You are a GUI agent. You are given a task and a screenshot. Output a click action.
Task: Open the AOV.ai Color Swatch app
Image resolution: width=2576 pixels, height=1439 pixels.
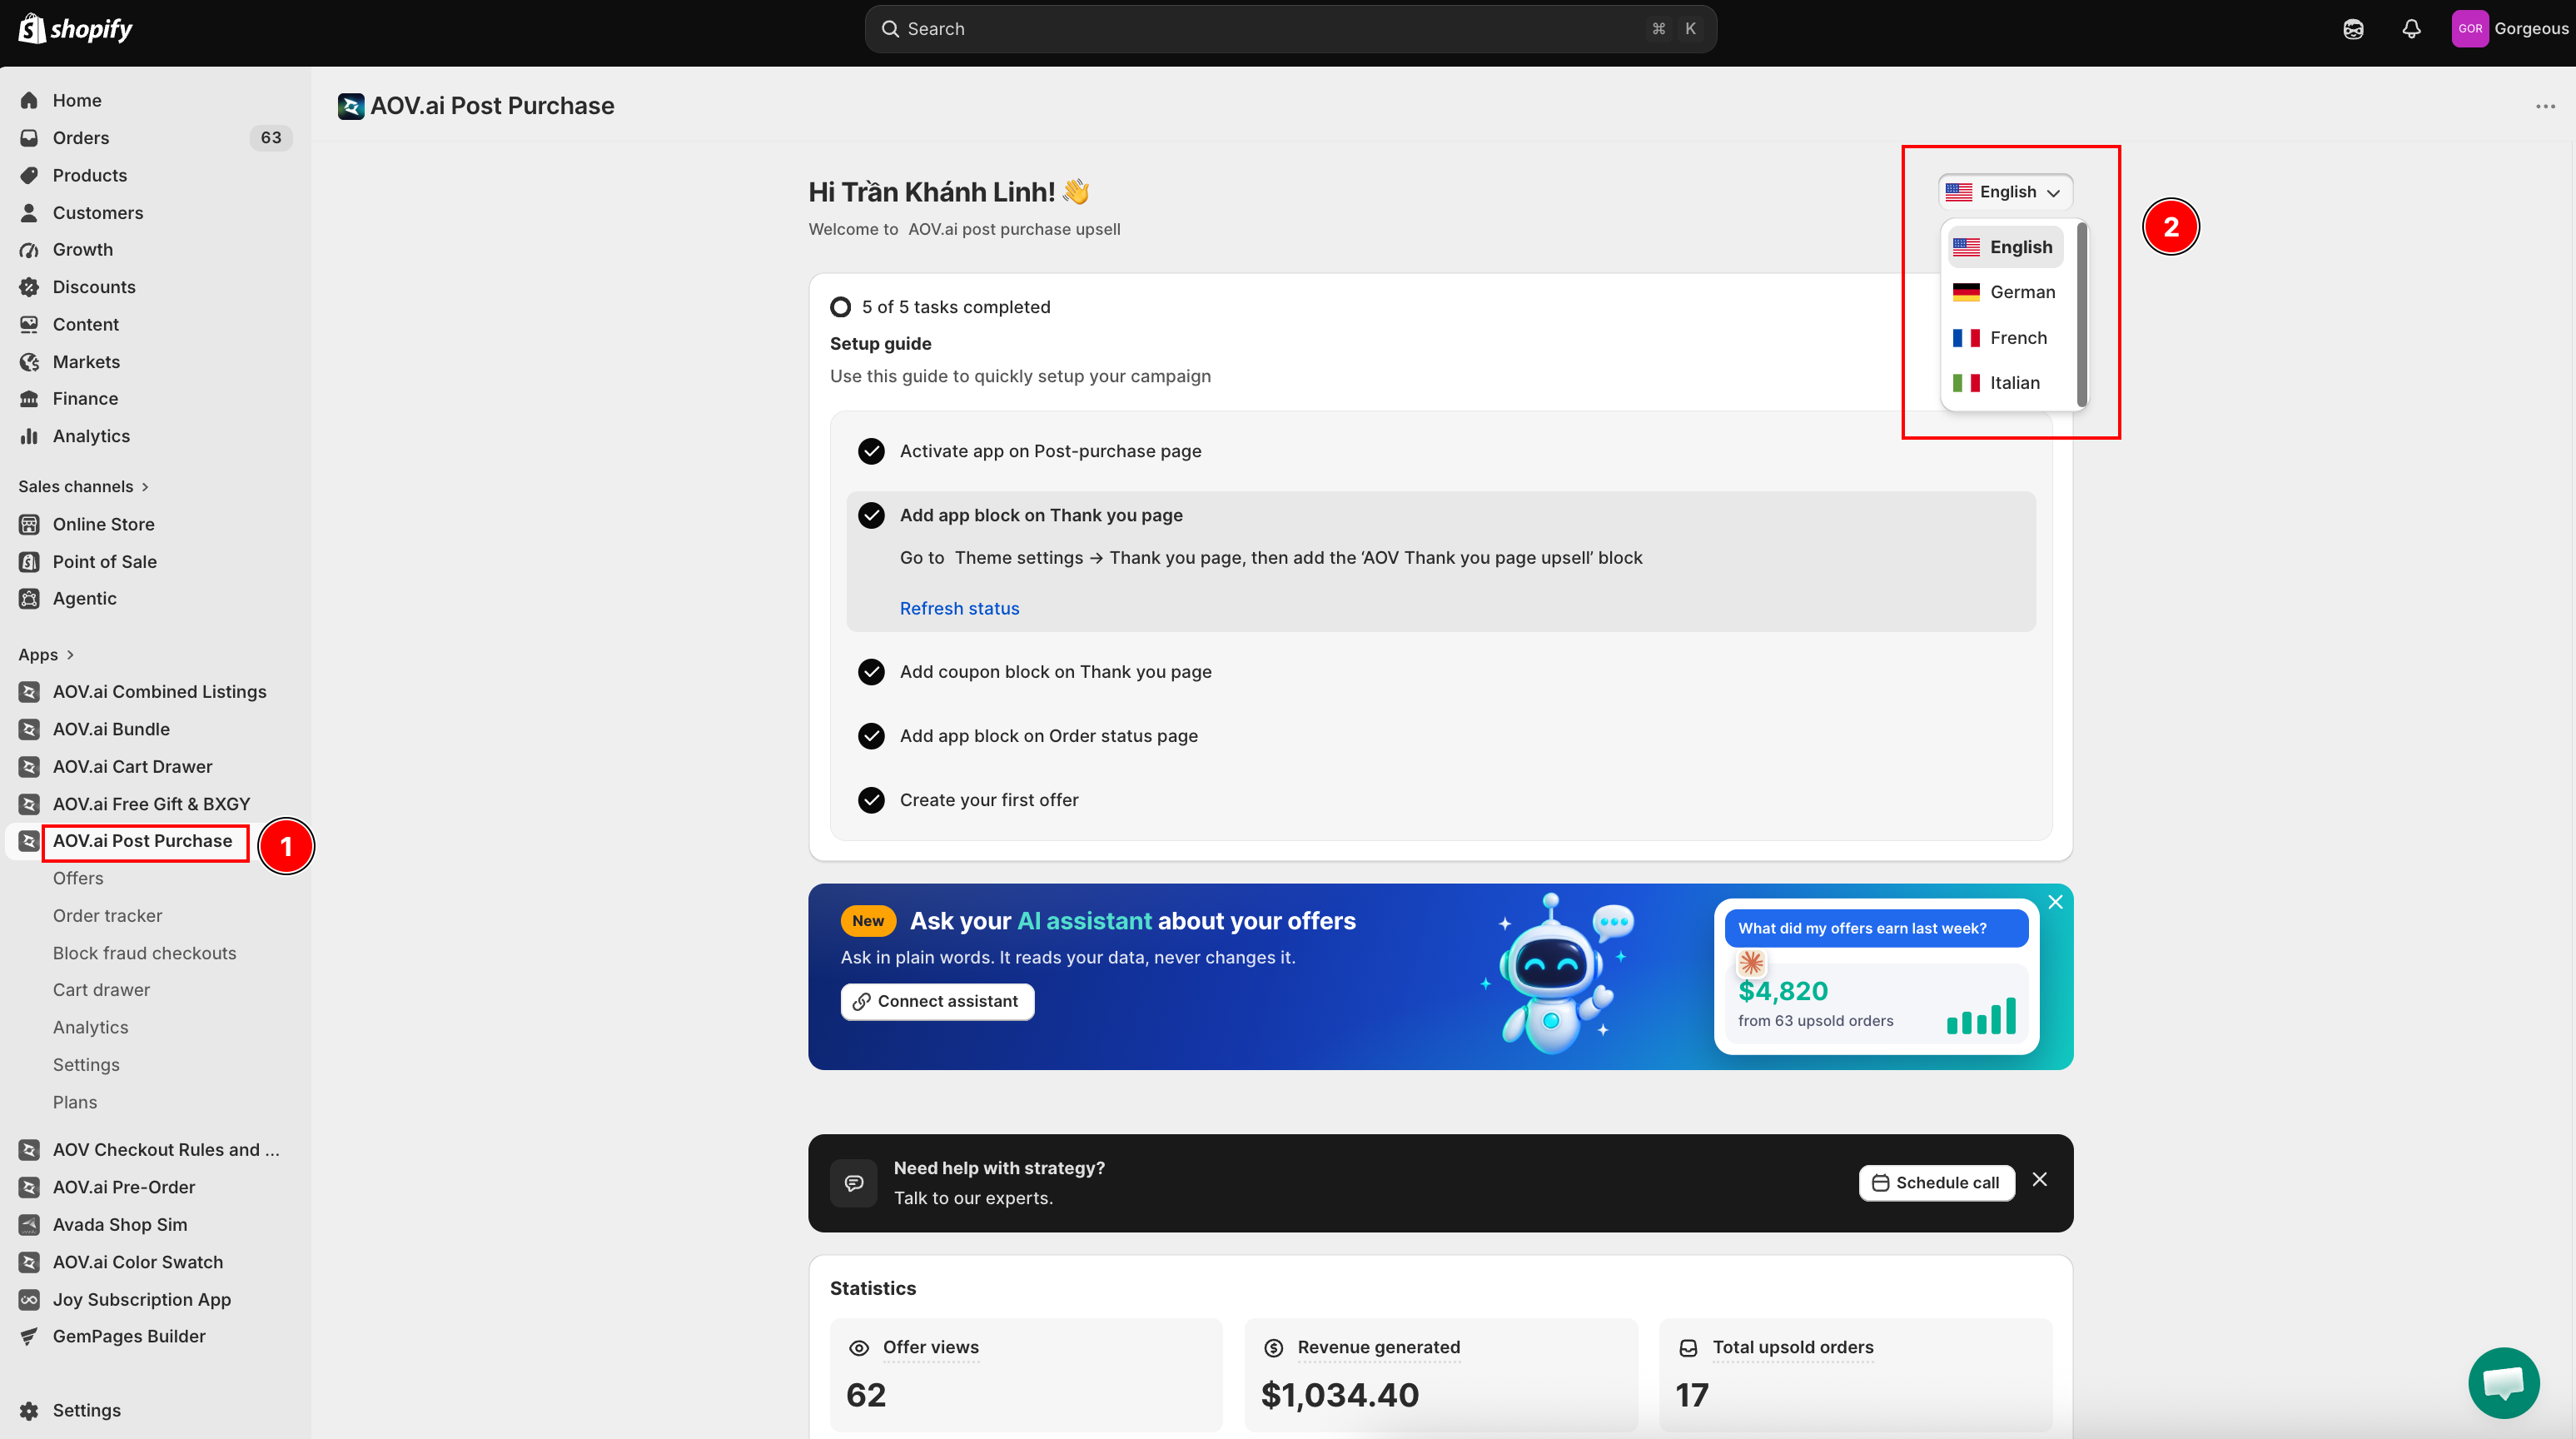pos(138,1262)
